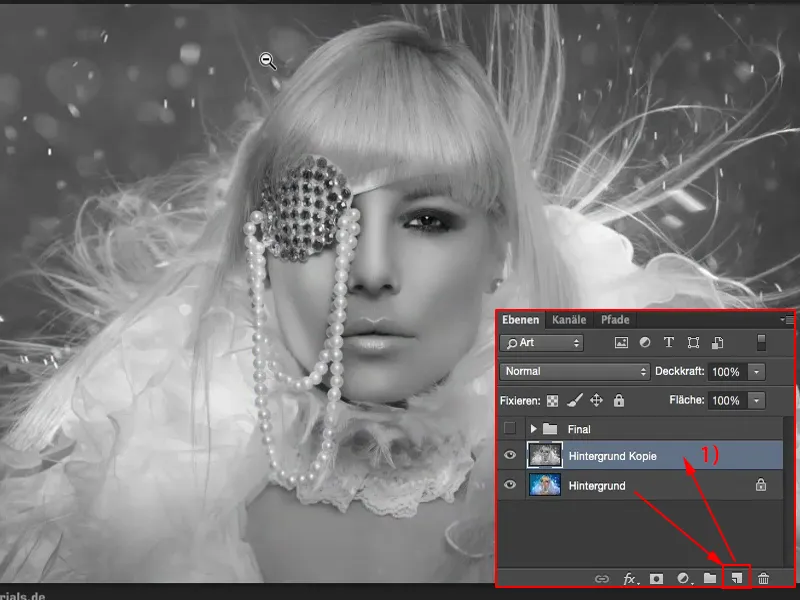Filter layers by pixel layers icon

pos(621,343)
